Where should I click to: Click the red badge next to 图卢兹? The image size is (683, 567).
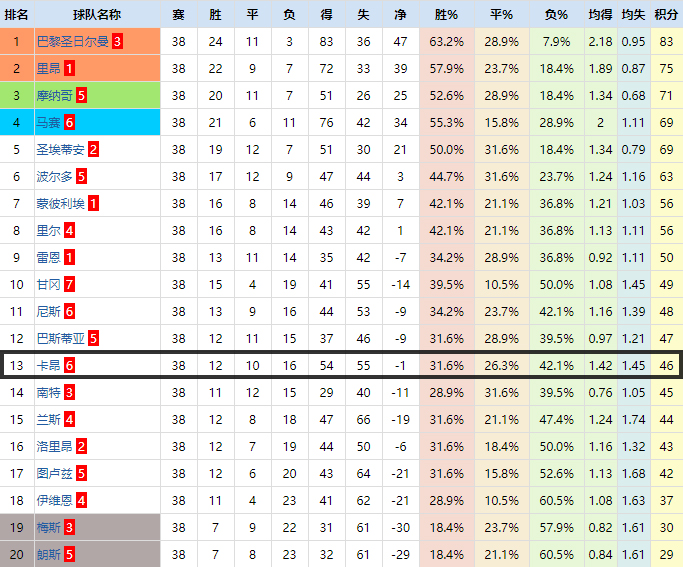pos(81,474)
